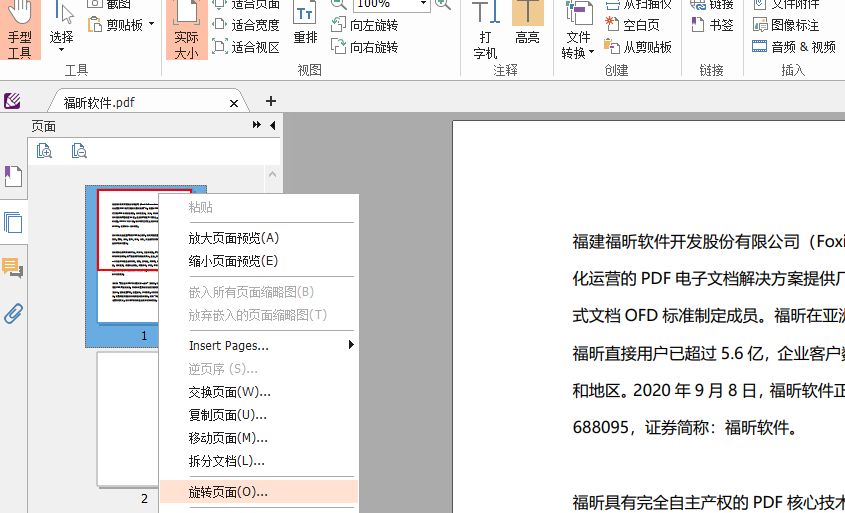Image resolution: width=845 pixels, height=513 pixels.
Task: Rotate view left (向左旋转)
Action: tap(364, 25)
